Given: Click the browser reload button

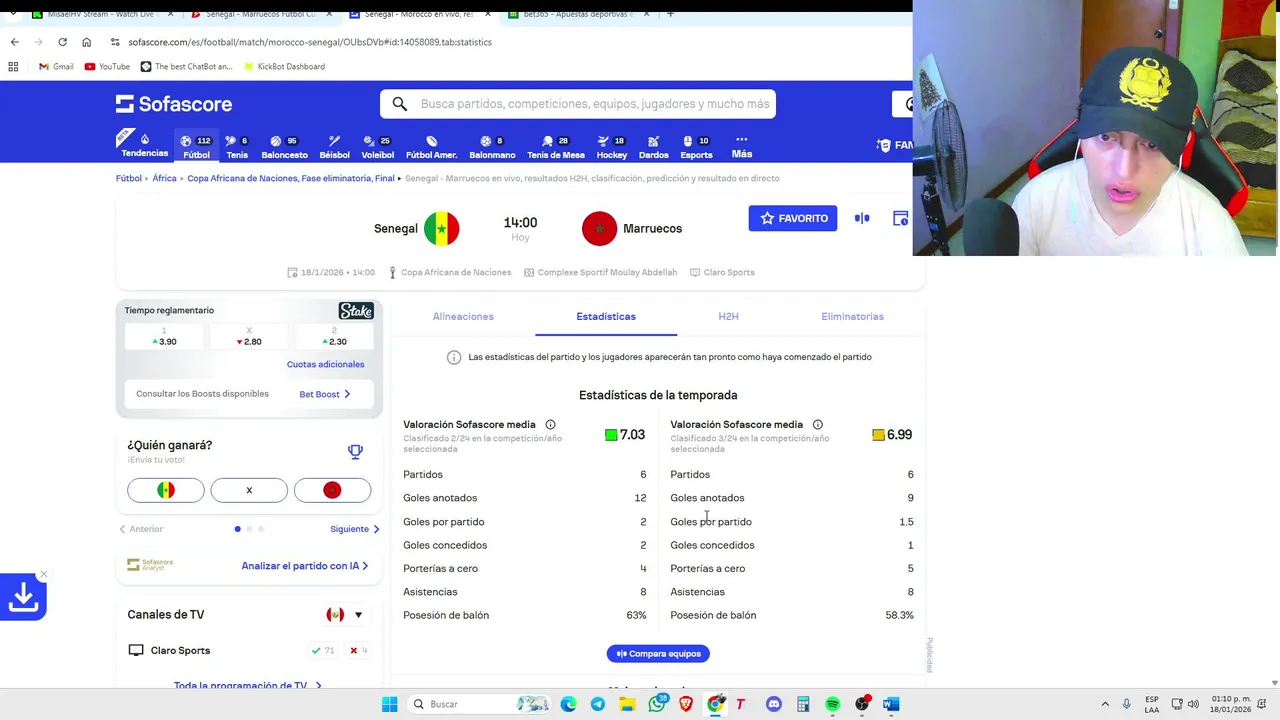Looking at the screenshot, I should [62, 42].
